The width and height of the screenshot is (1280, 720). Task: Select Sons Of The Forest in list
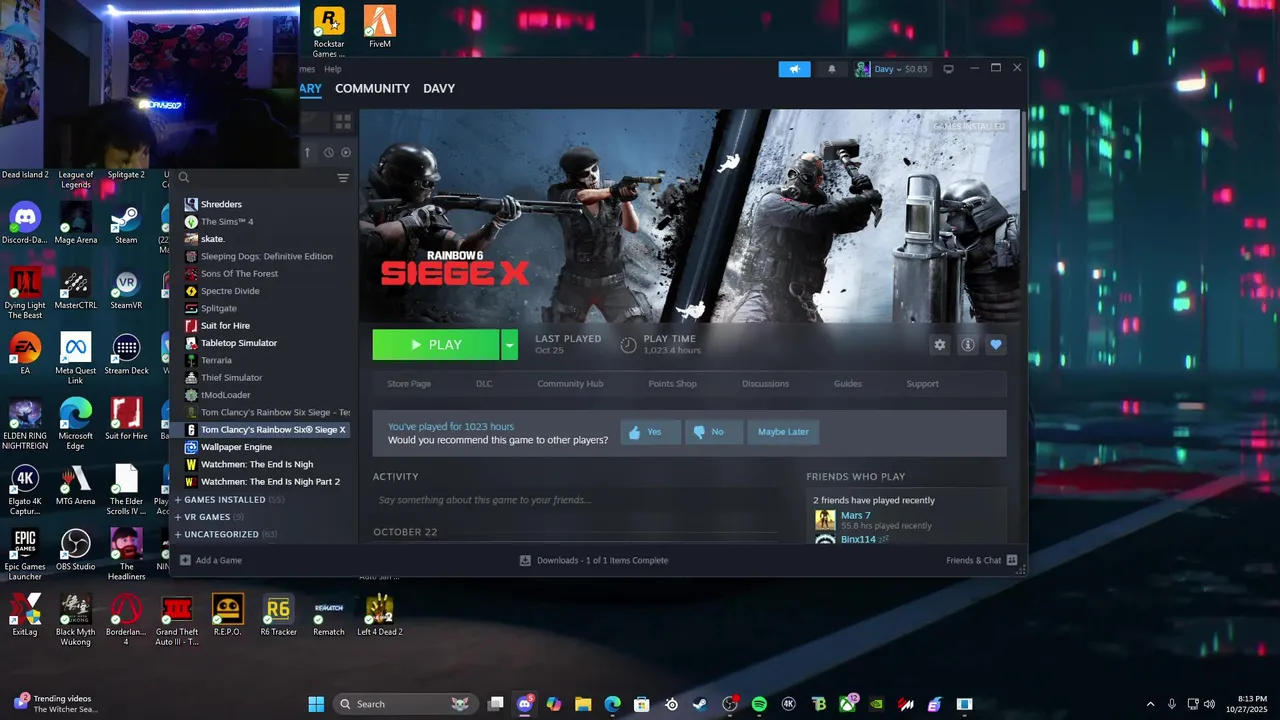(x=240, y=273)
